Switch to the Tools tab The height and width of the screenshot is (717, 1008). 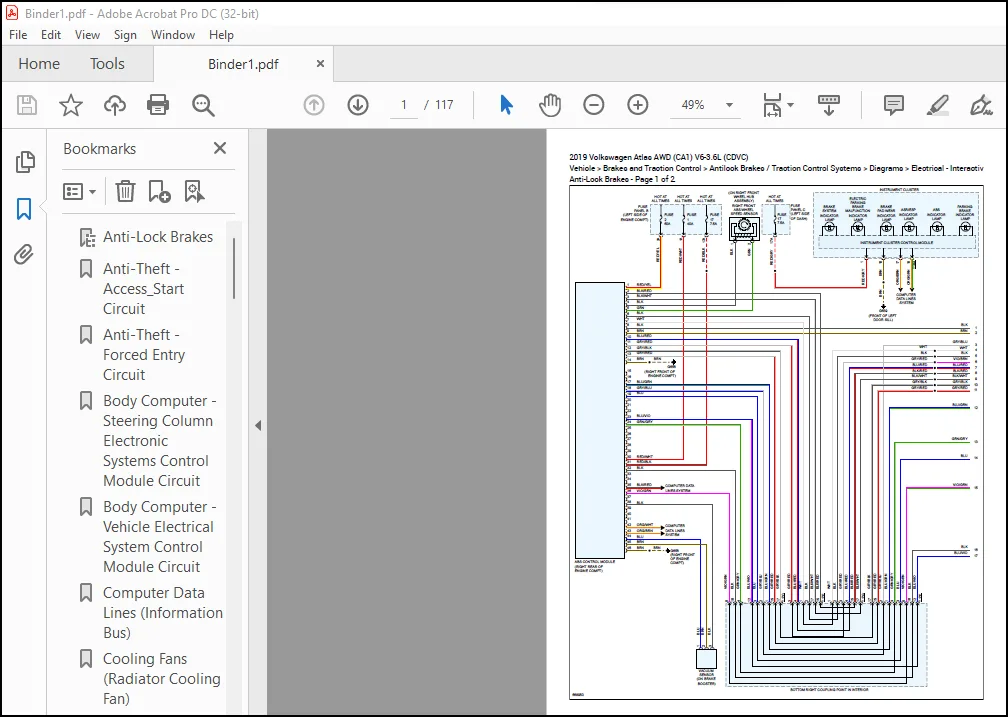tap(107, 64)
